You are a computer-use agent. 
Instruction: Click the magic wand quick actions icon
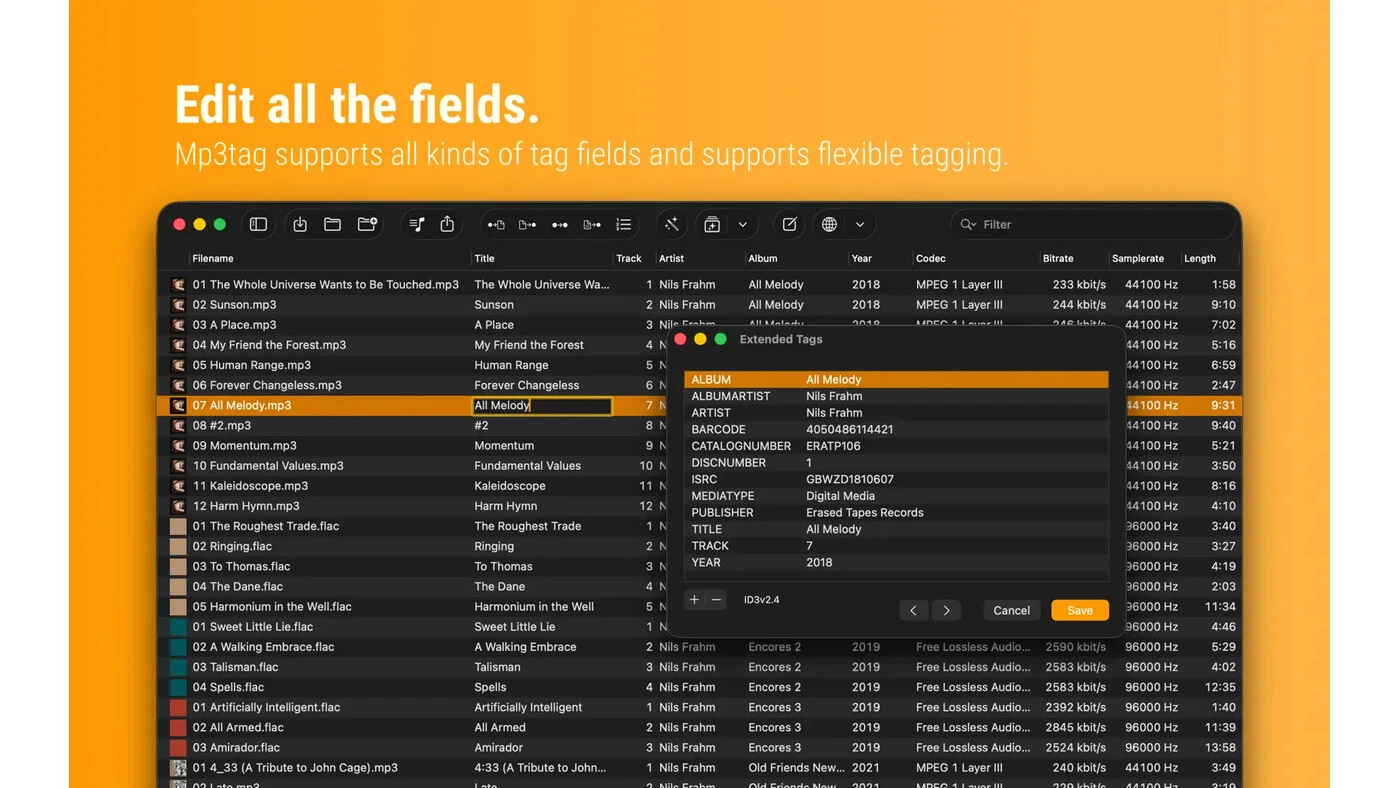pyautogui.click(x=672, y=224)
